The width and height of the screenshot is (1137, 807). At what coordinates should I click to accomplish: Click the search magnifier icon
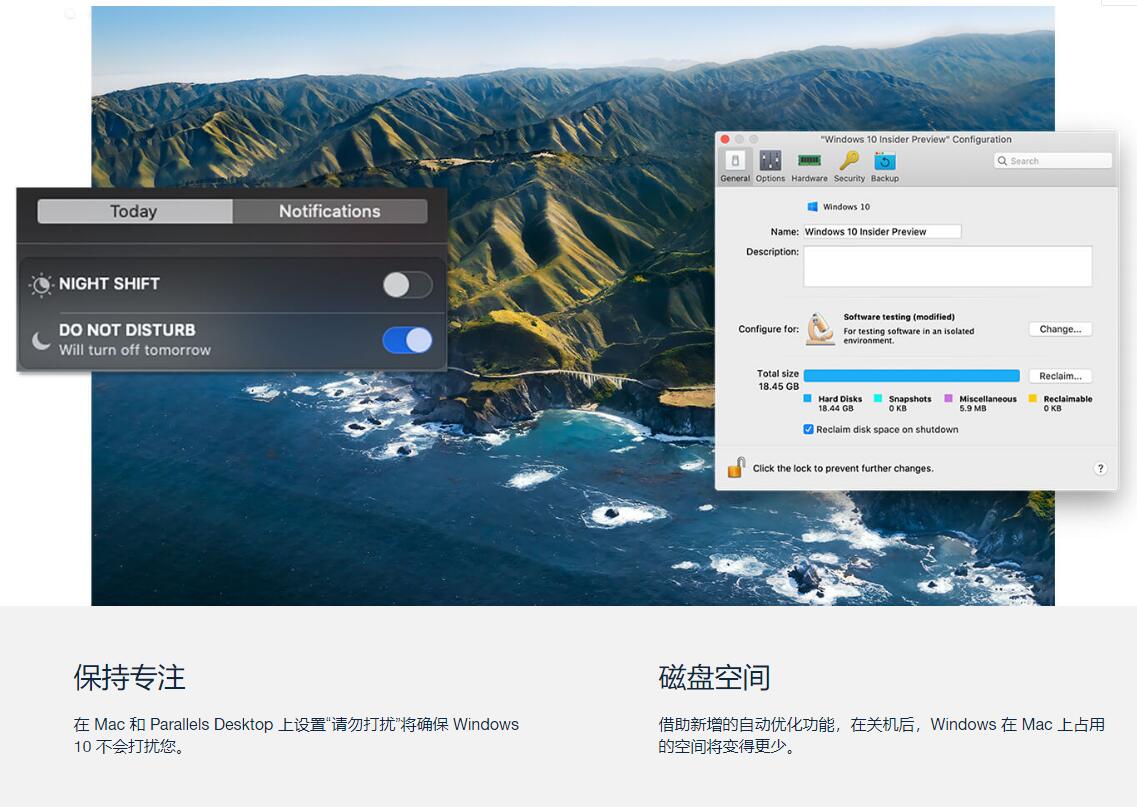tap(1002, 161)
